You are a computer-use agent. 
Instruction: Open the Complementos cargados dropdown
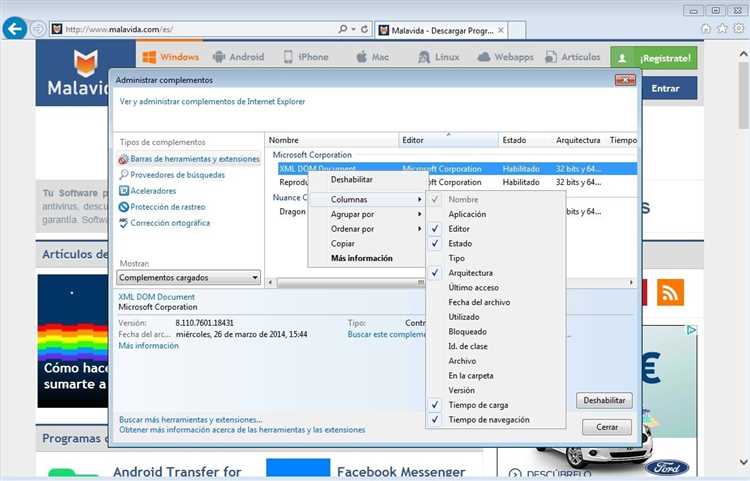coord(188,277)
